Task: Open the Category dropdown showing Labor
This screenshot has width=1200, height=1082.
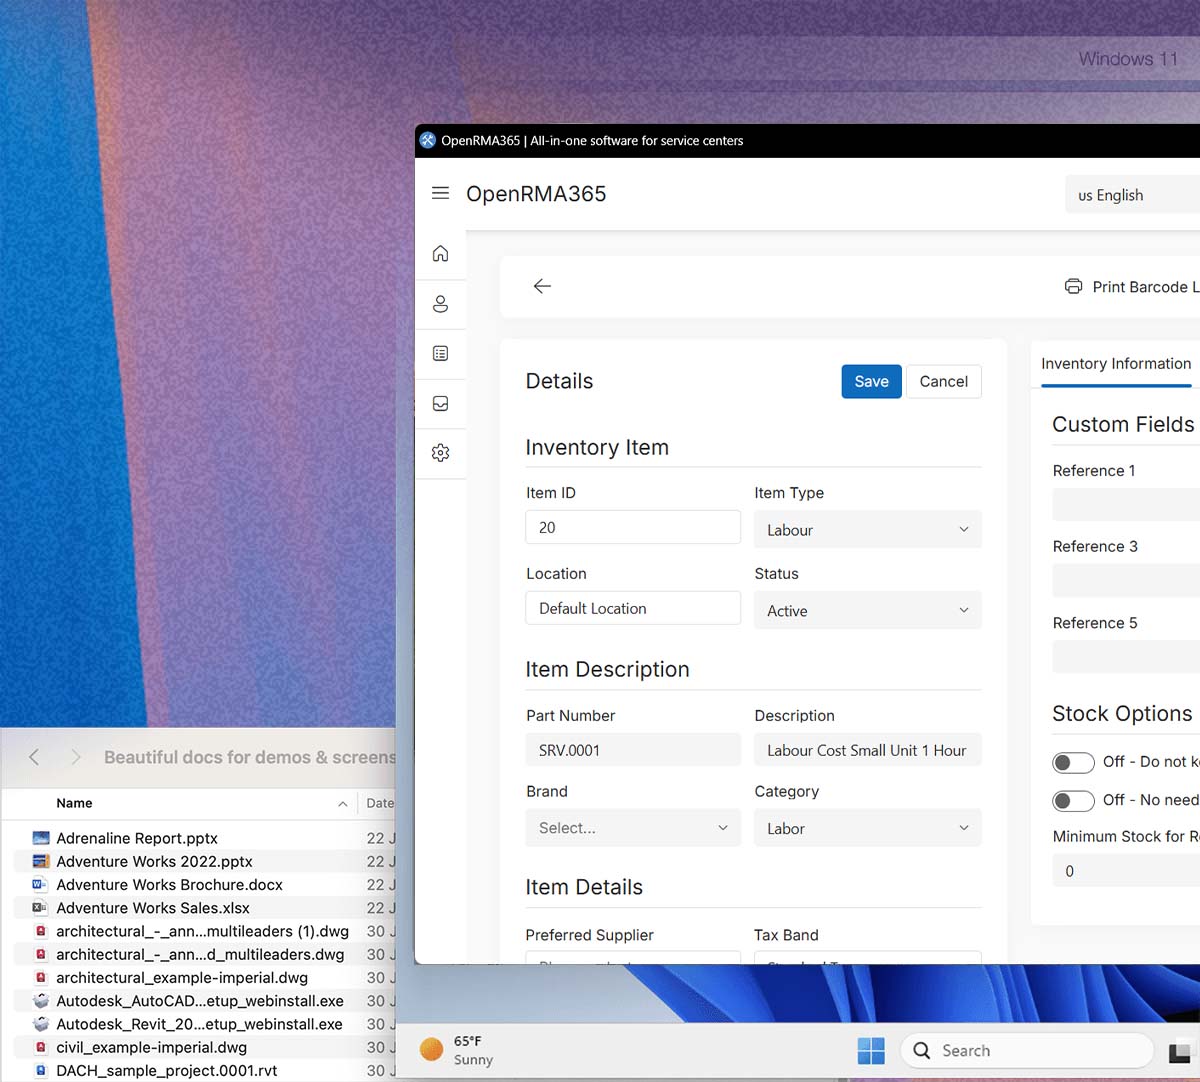Action: 867,828
